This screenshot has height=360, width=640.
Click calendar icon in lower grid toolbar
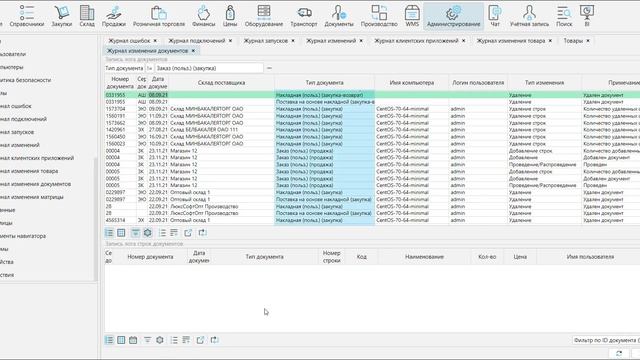(x=133, y=340)
